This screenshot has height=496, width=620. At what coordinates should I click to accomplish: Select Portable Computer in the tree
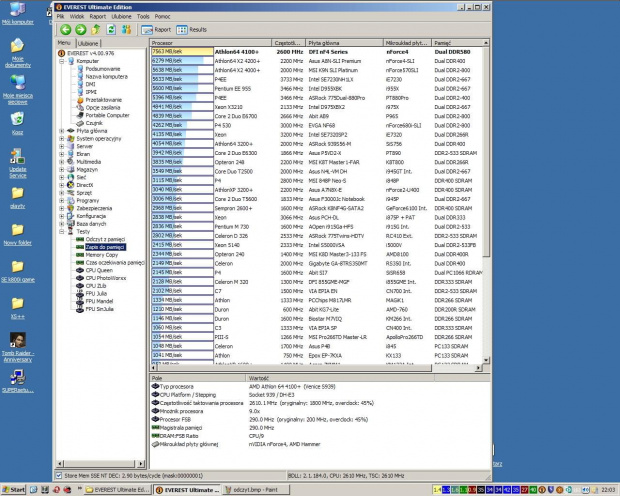point(108,115)
